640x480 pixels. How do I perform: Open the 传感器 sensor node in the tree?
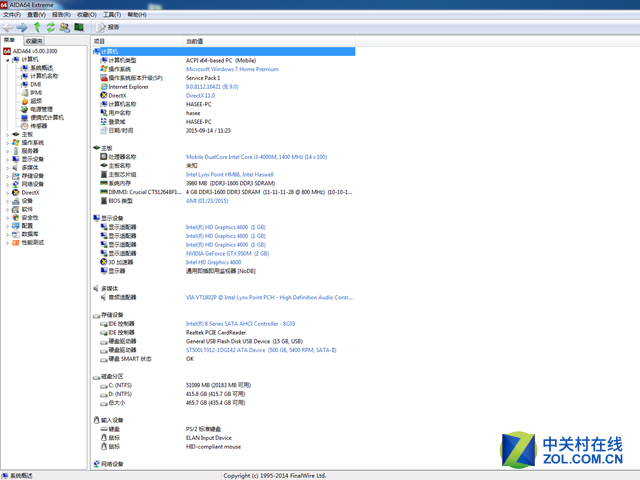pyautogui.click(x=38, y=126)
